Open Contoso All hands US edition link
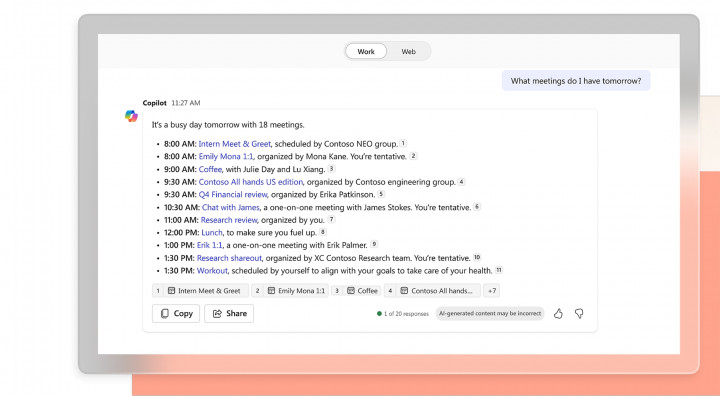The width and height of the screenshot is (720, 396). tap(251, 182)
